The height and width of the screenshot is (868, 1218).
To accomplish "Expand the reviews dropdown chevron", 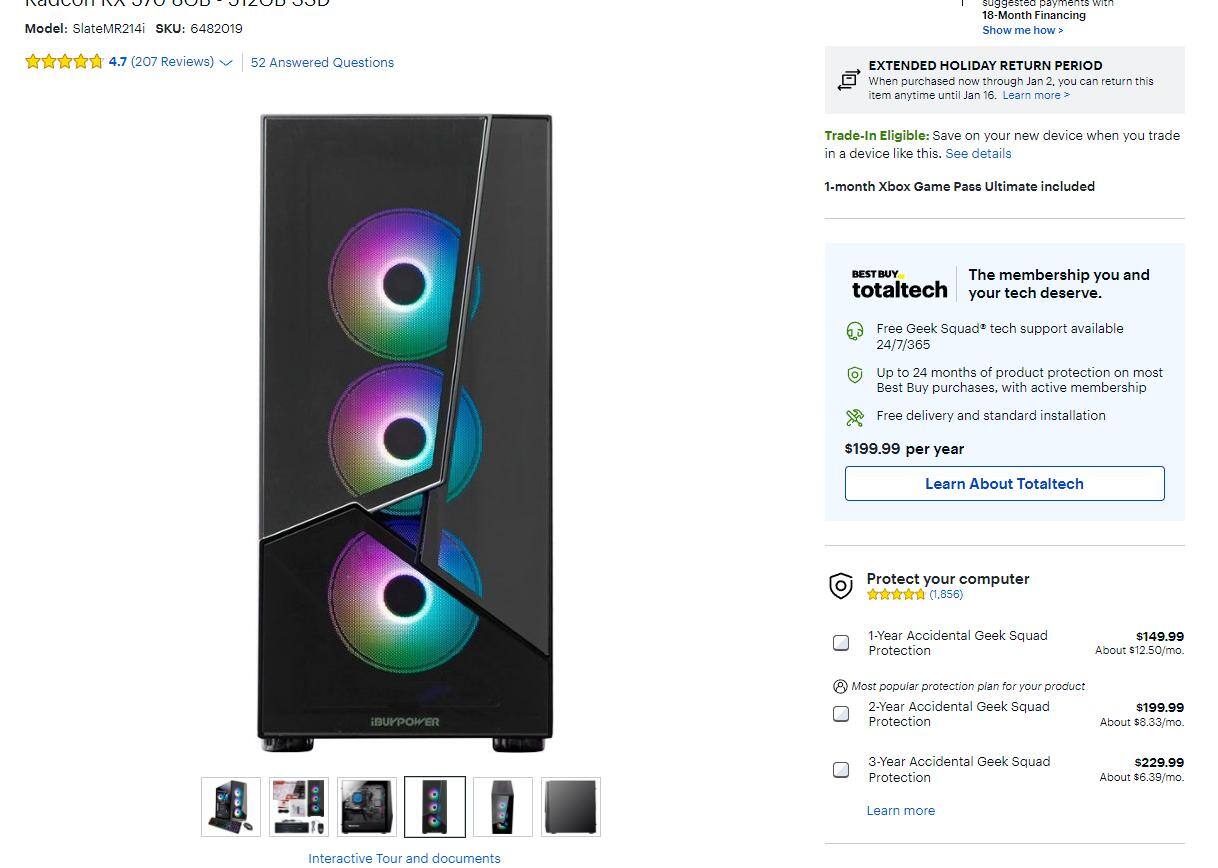I will (227, 62).
